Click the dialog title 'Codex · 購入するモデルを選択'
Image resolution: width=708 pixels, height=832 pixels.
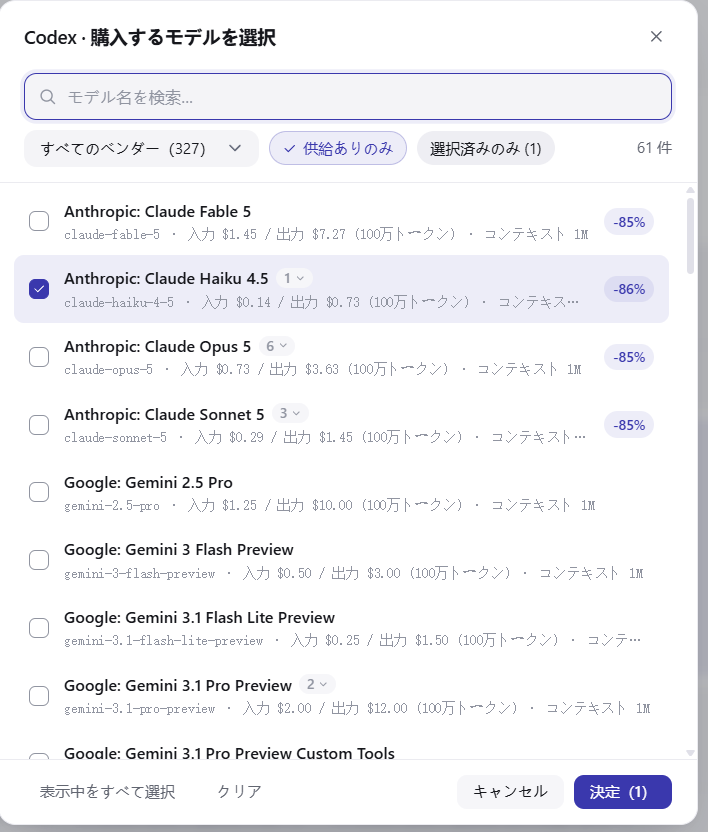150,38
